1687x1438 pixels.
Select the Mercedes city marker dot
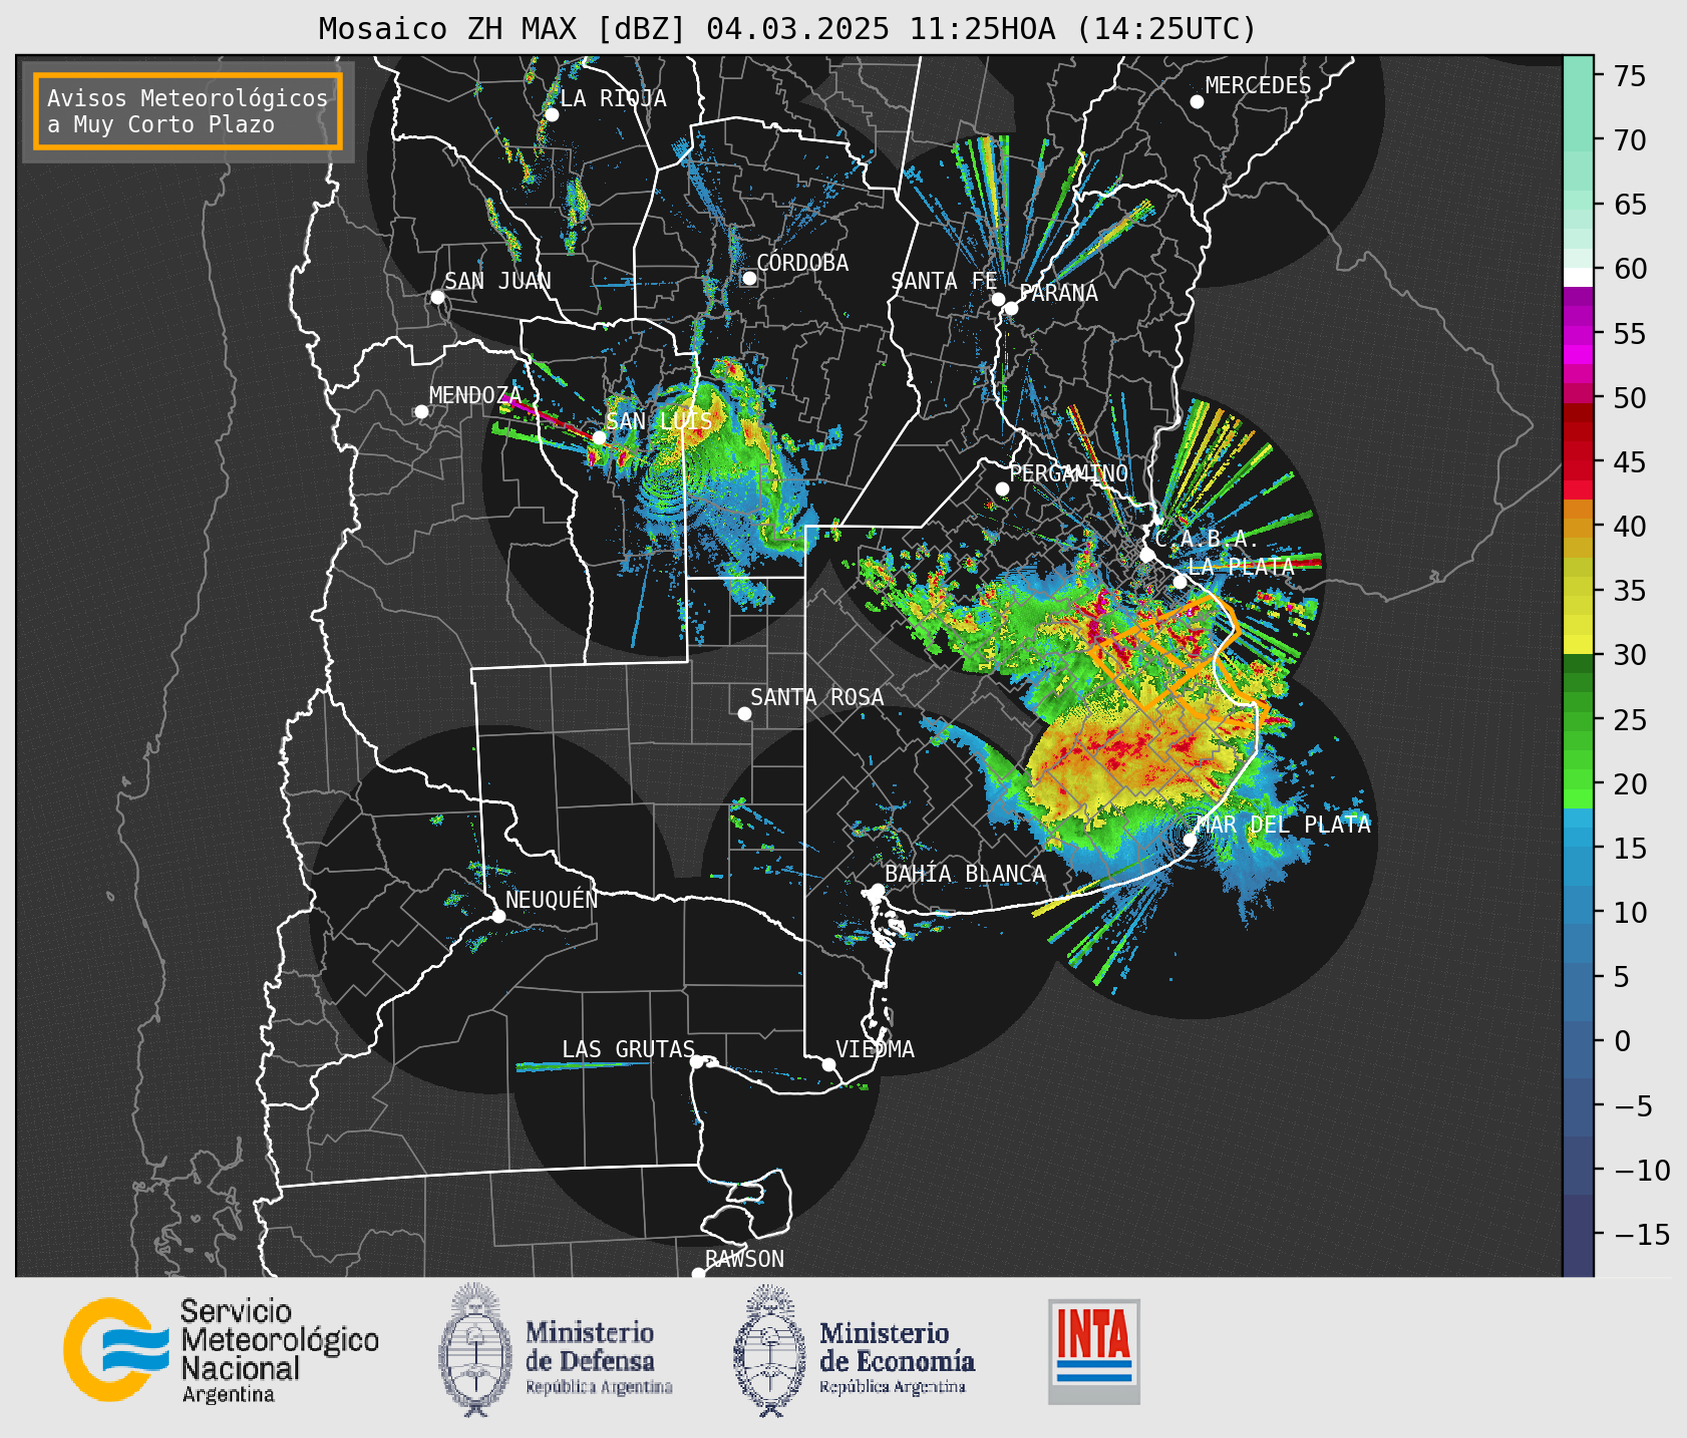(1196, 102)
